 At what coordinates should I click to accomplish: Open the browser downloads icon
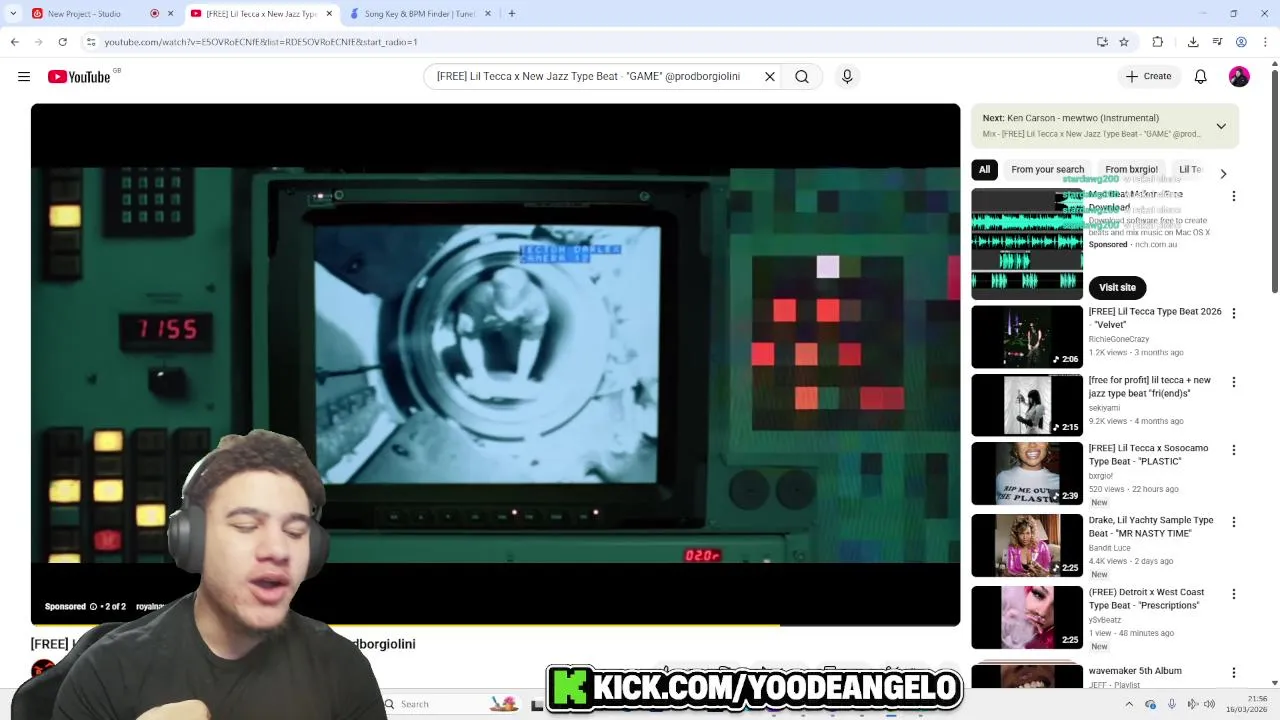(1193, 42)
